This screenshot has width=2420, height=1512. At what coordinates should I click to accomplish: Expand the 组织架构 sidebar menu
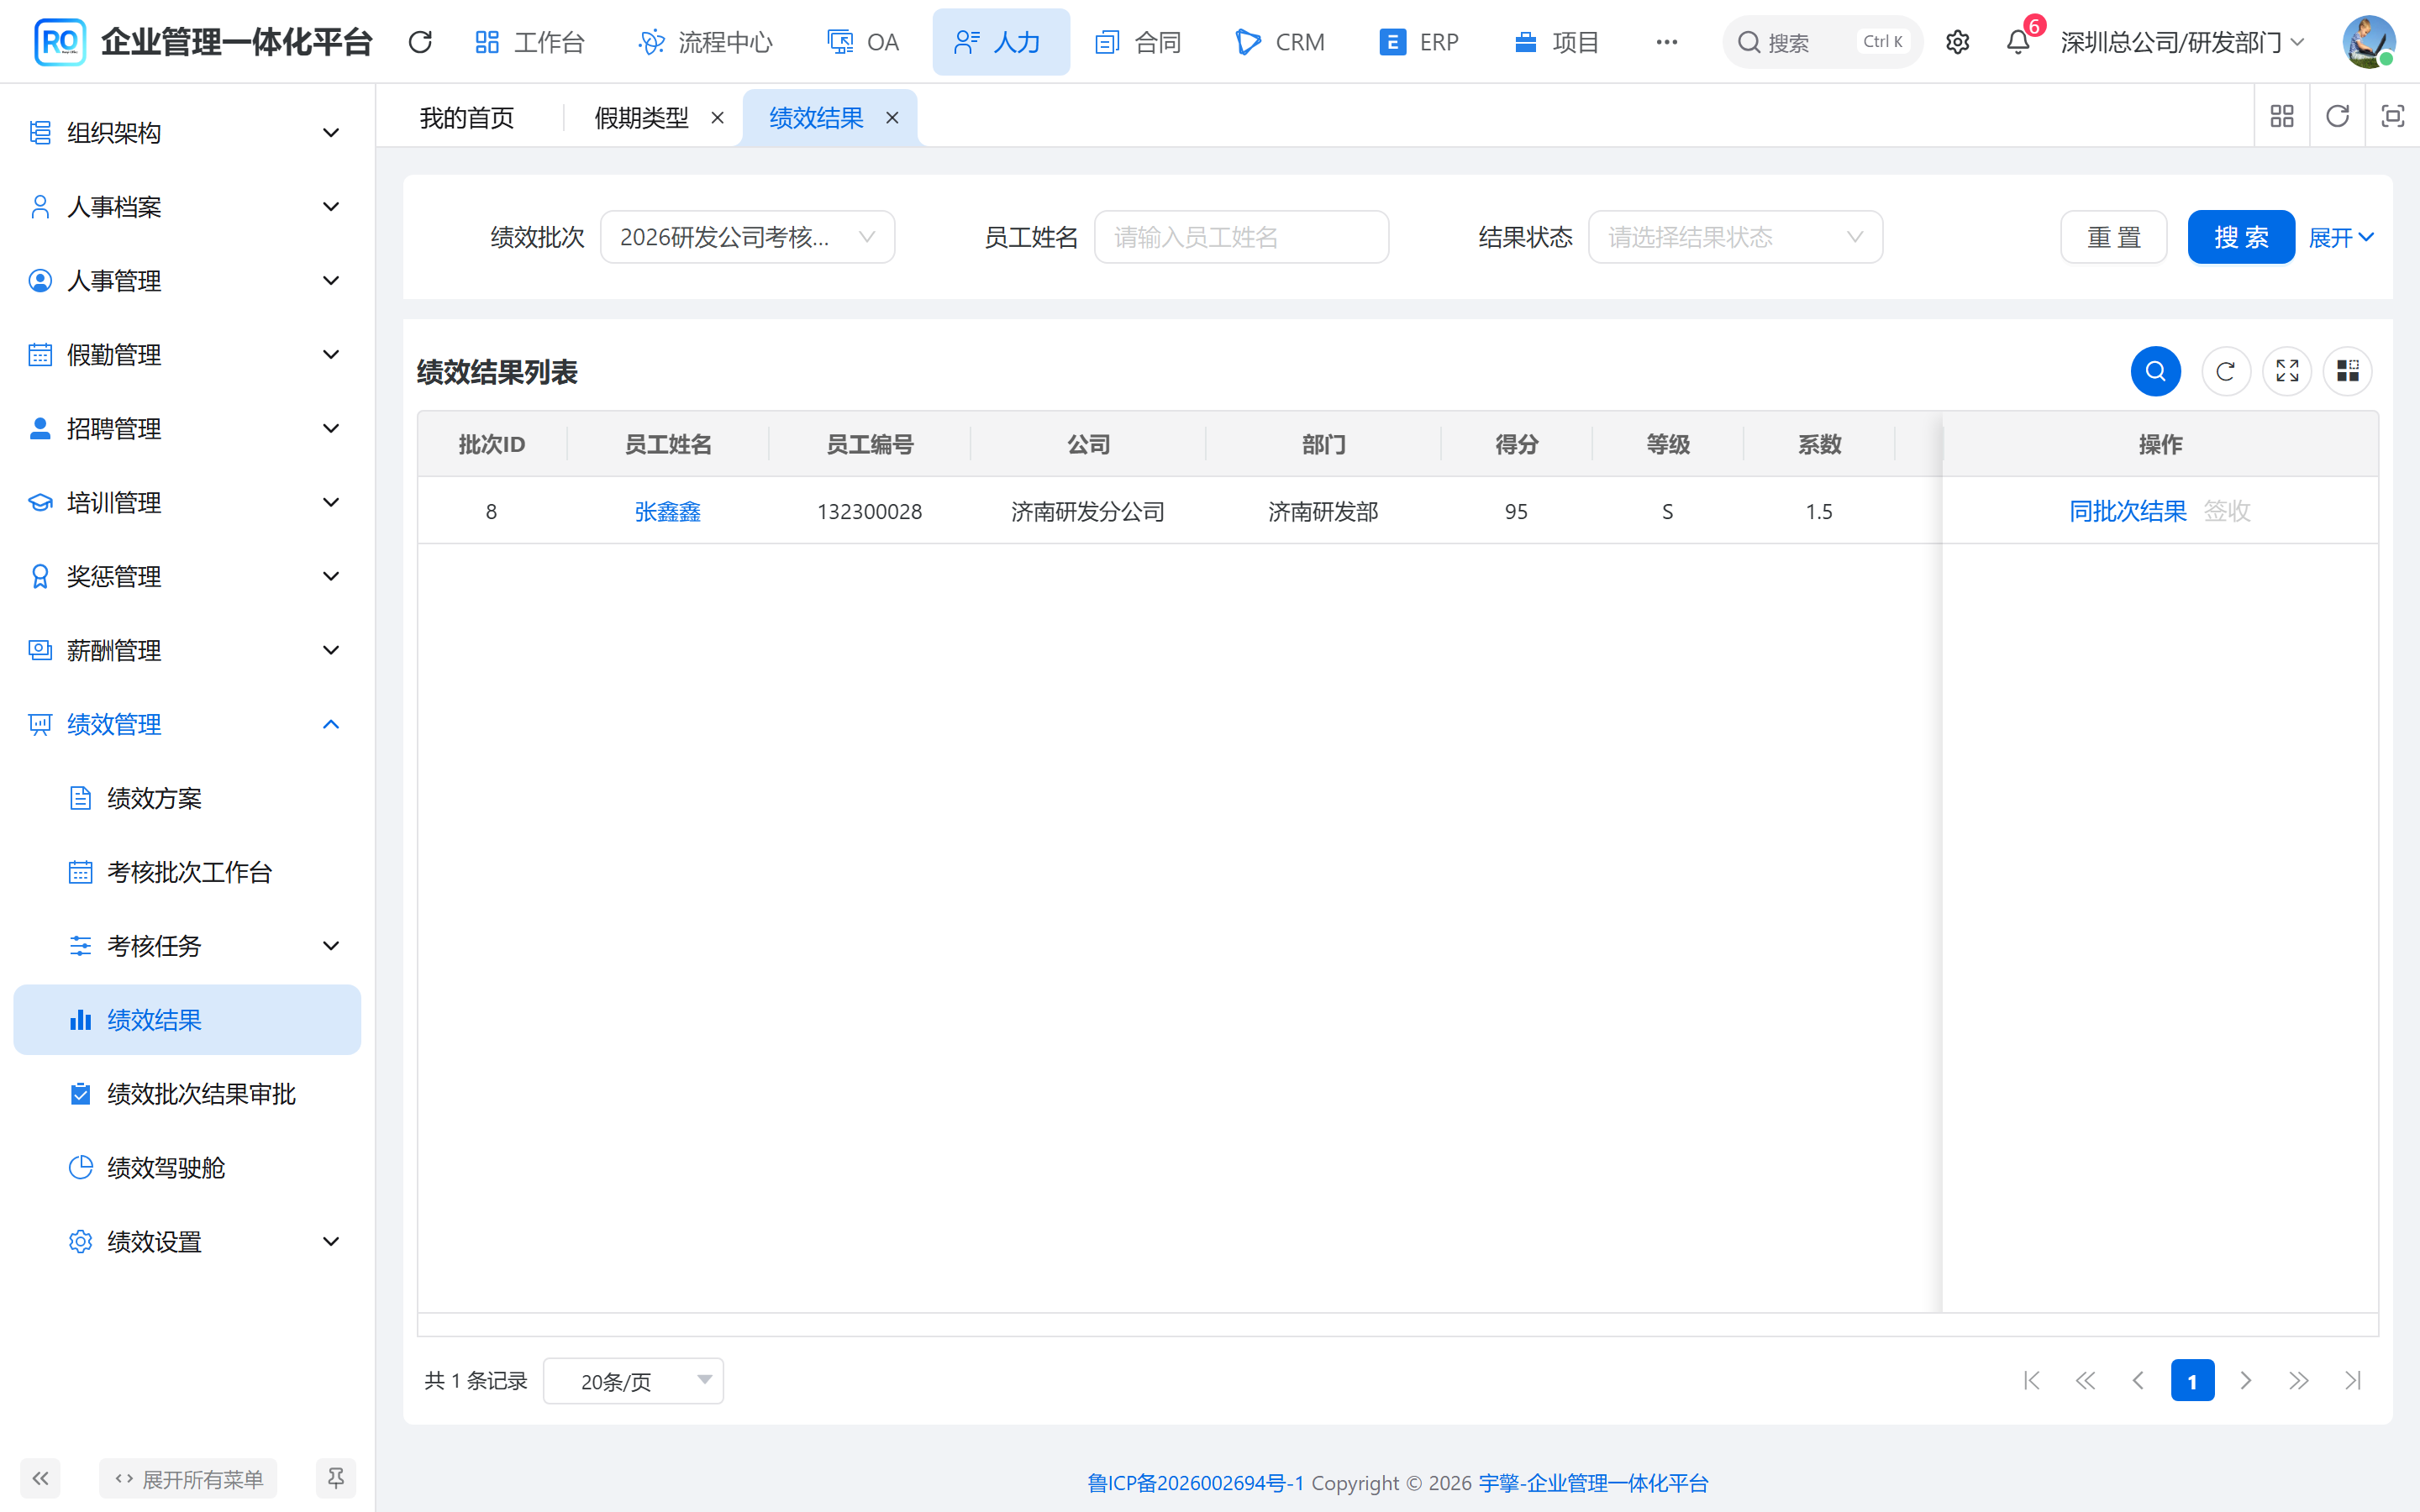(187, 133)
